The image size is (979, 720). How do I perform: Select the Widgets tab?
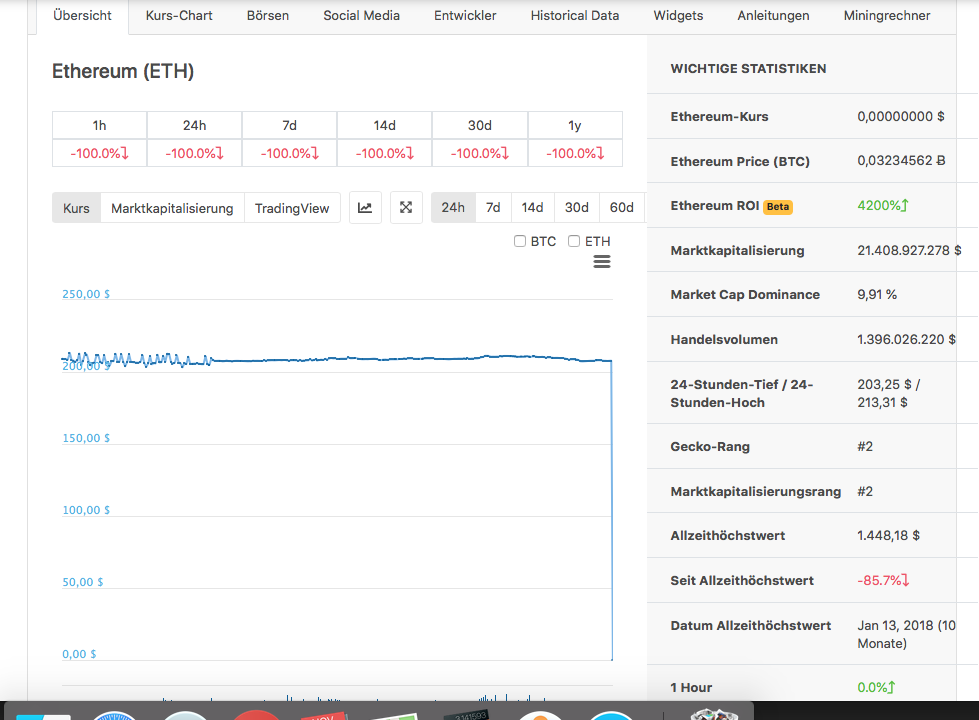point(678,15)
